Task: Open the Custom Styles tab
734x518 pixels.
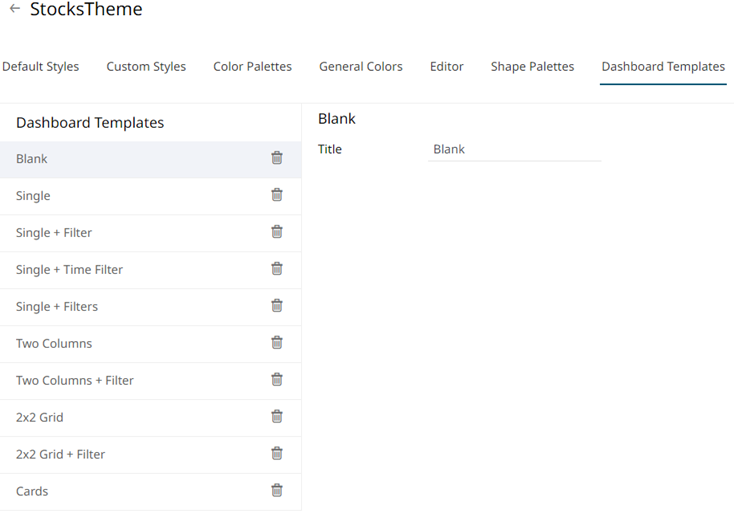Action: coord(146,67)
